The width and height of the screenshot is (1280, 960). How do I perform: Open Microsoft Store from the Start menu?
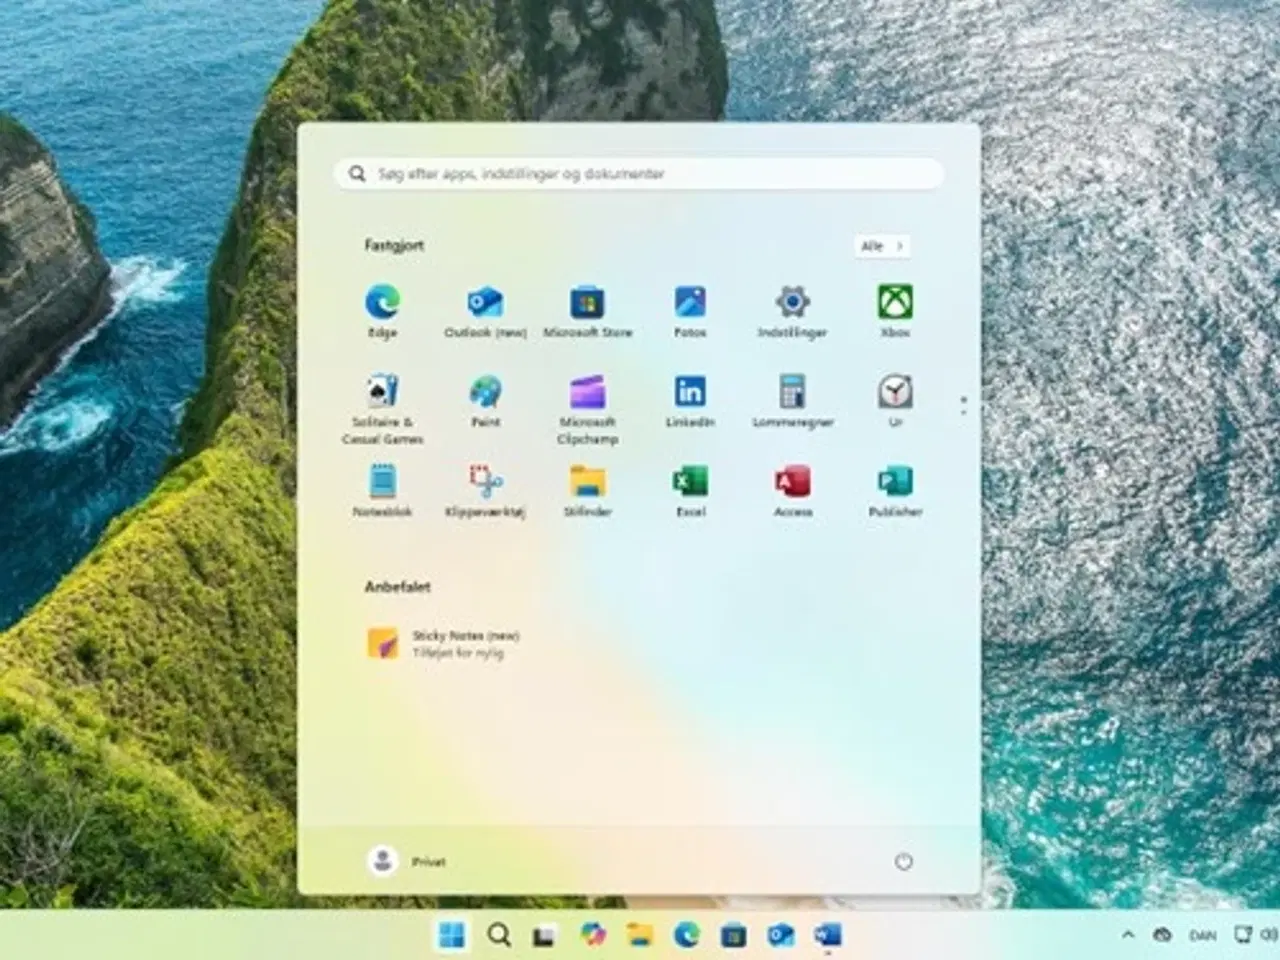click(587, 311)
